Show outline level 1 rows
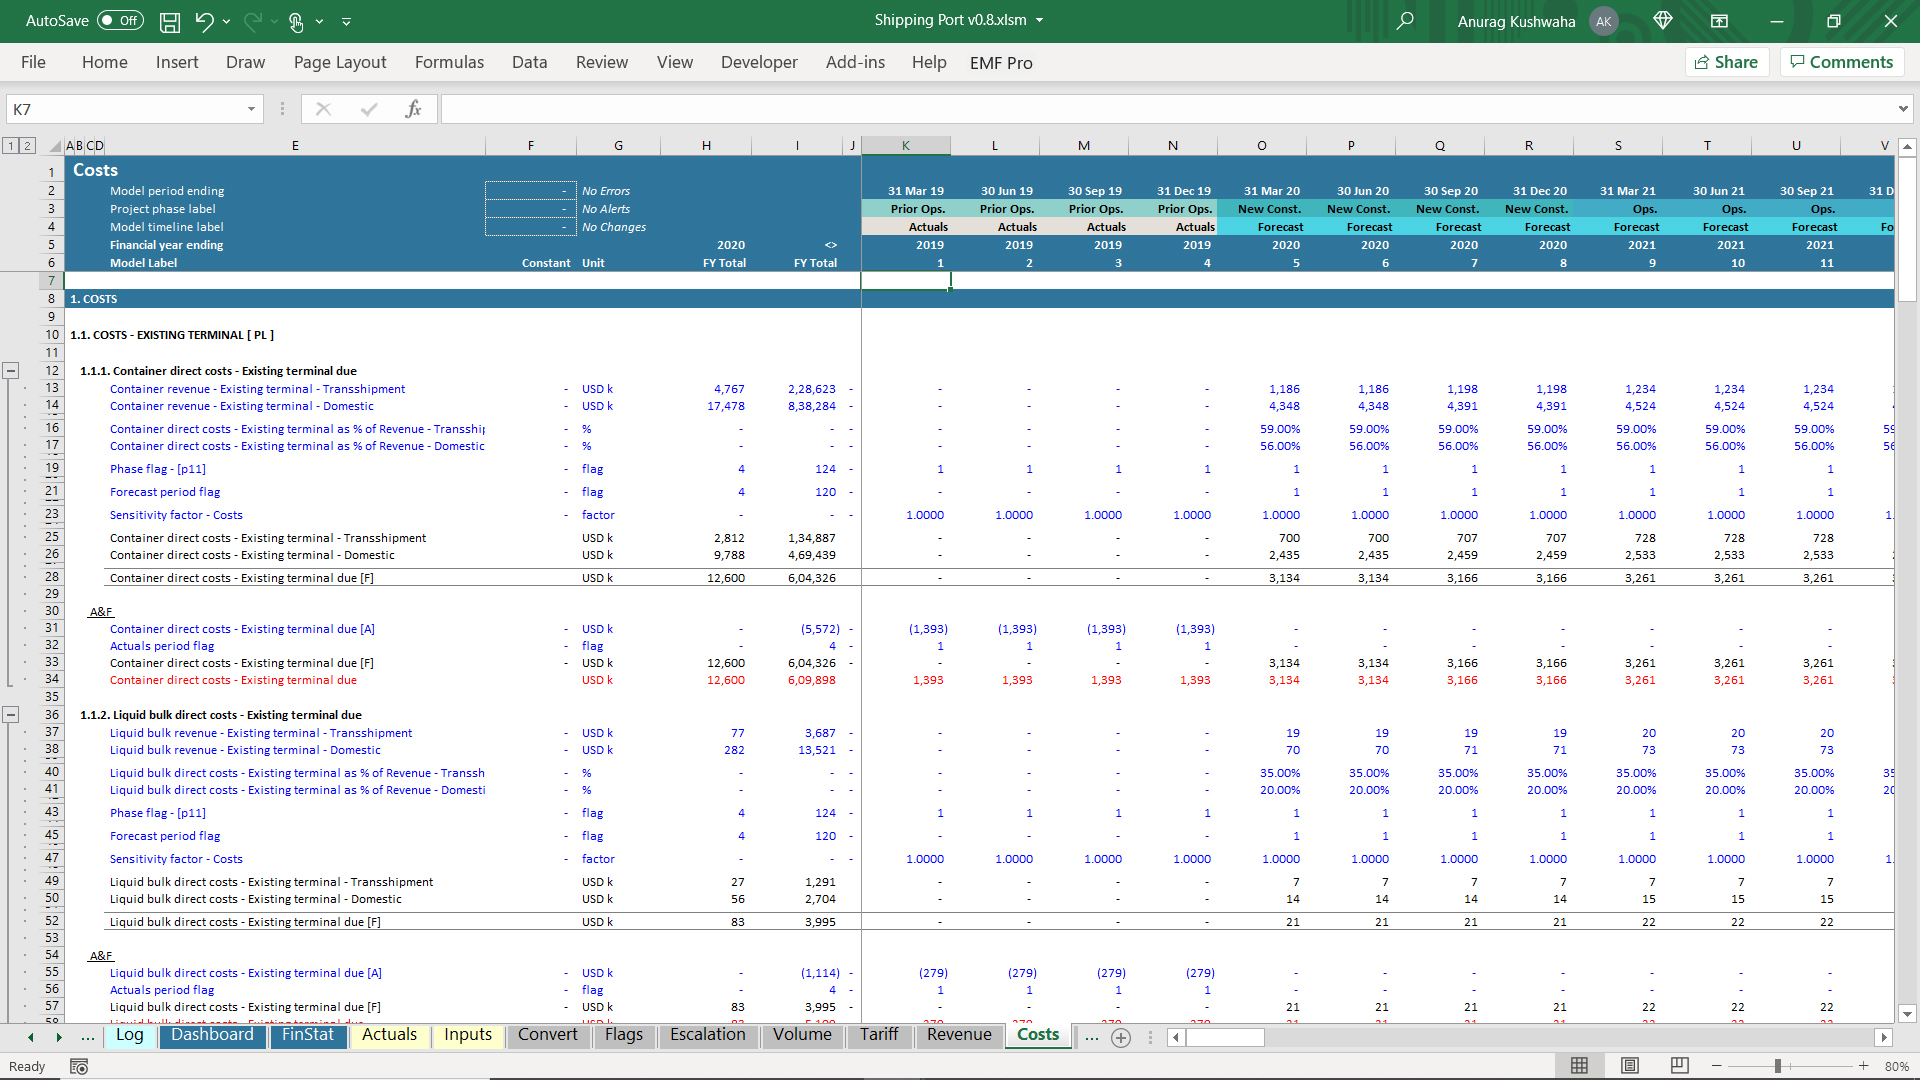The width and height of the screenshot is (1920, 1080). [11, 146]
